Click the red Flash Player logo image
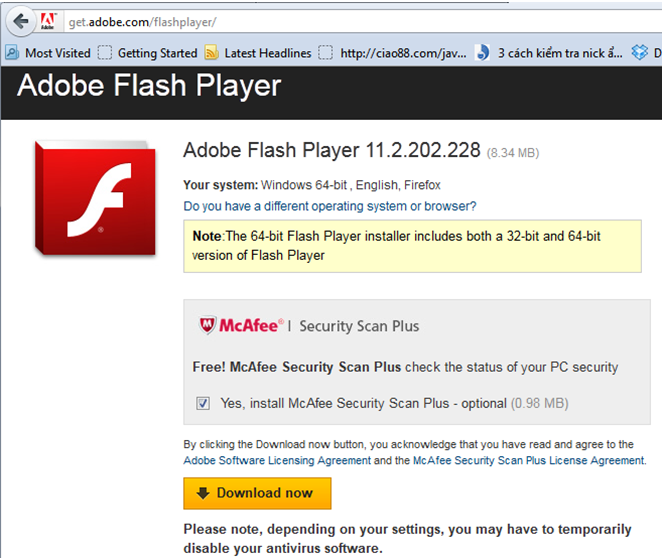The height and width of the screenshot is (558, 664). point(95,198)
